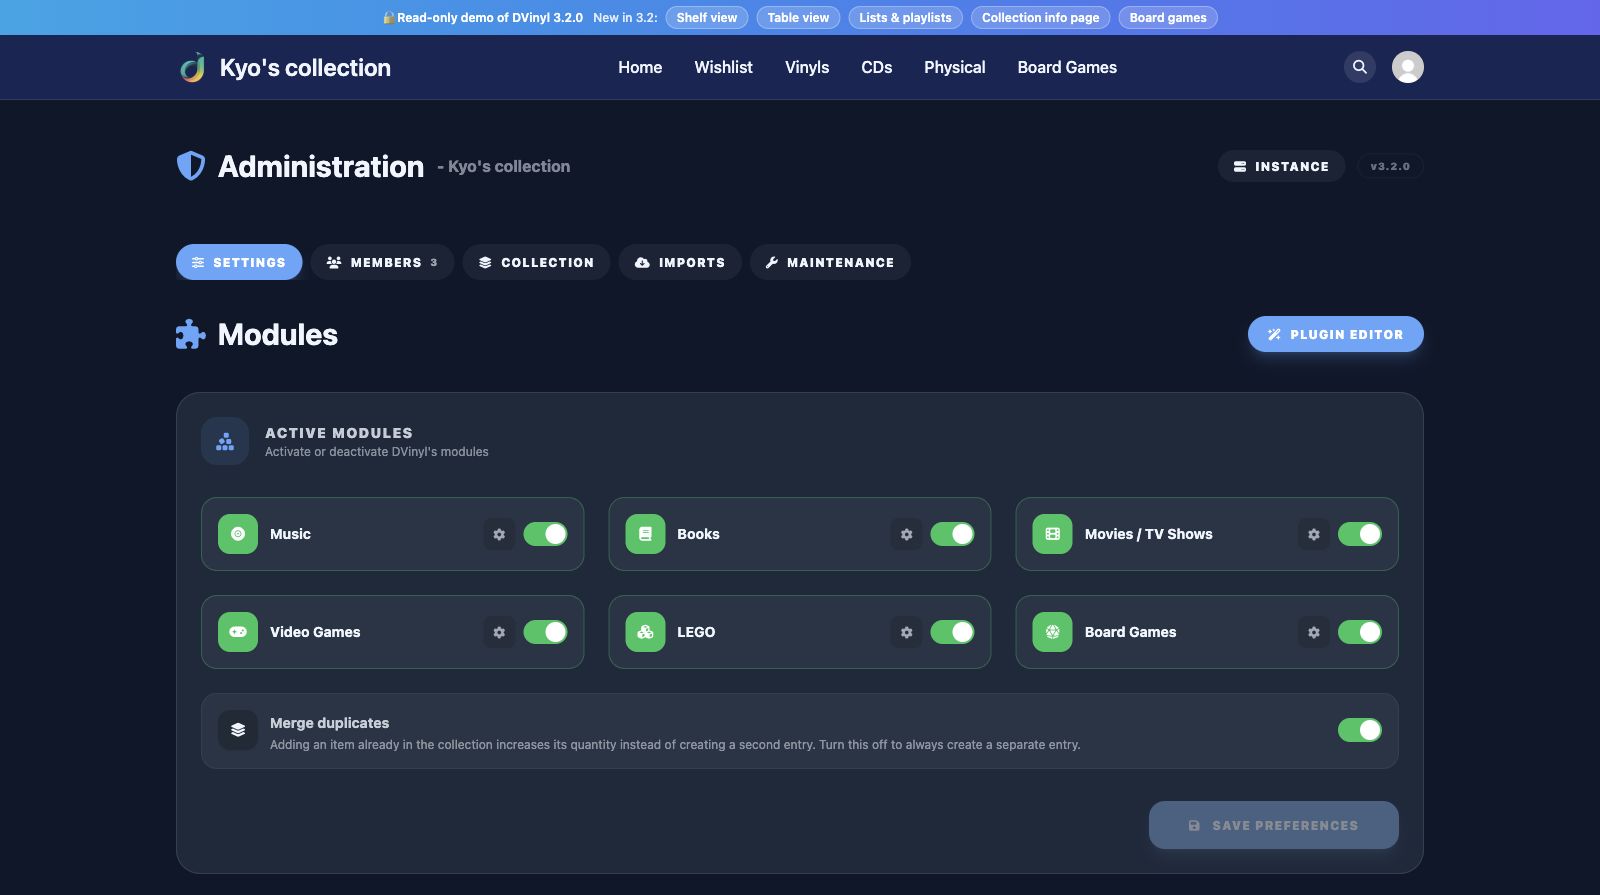Open Music module gear settings
Viewport: 1600px width, 895px height.
(x=499, y=534)
